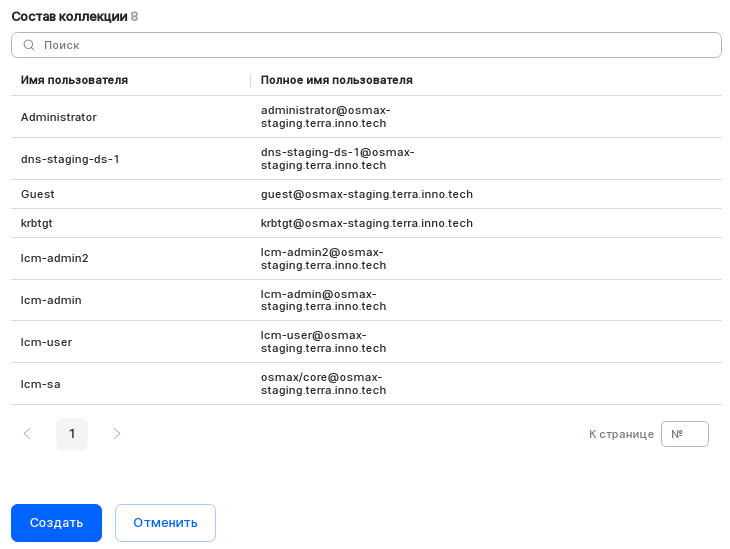Click the osmax/core full name cell

pyautogui.click(x=323, y=384)
